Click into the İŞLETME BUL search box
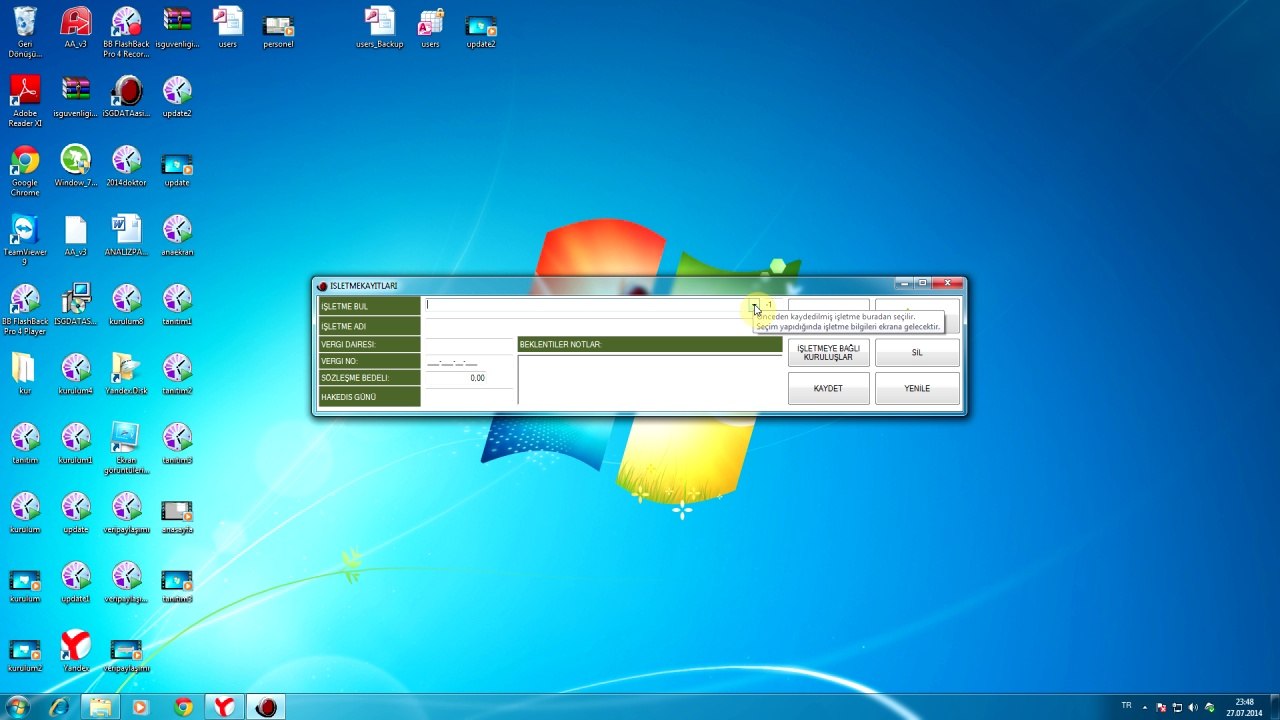Image resolution: width=1280 pixels, height=720 pixels. (x=587, y=305)
